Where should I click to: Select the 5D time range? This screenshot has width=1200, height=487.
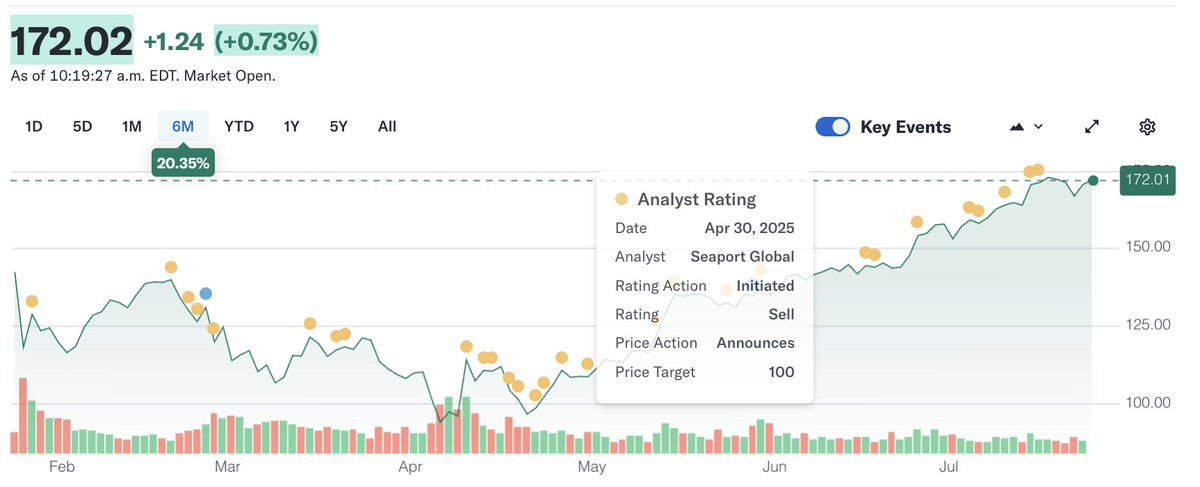click(82, 126)
